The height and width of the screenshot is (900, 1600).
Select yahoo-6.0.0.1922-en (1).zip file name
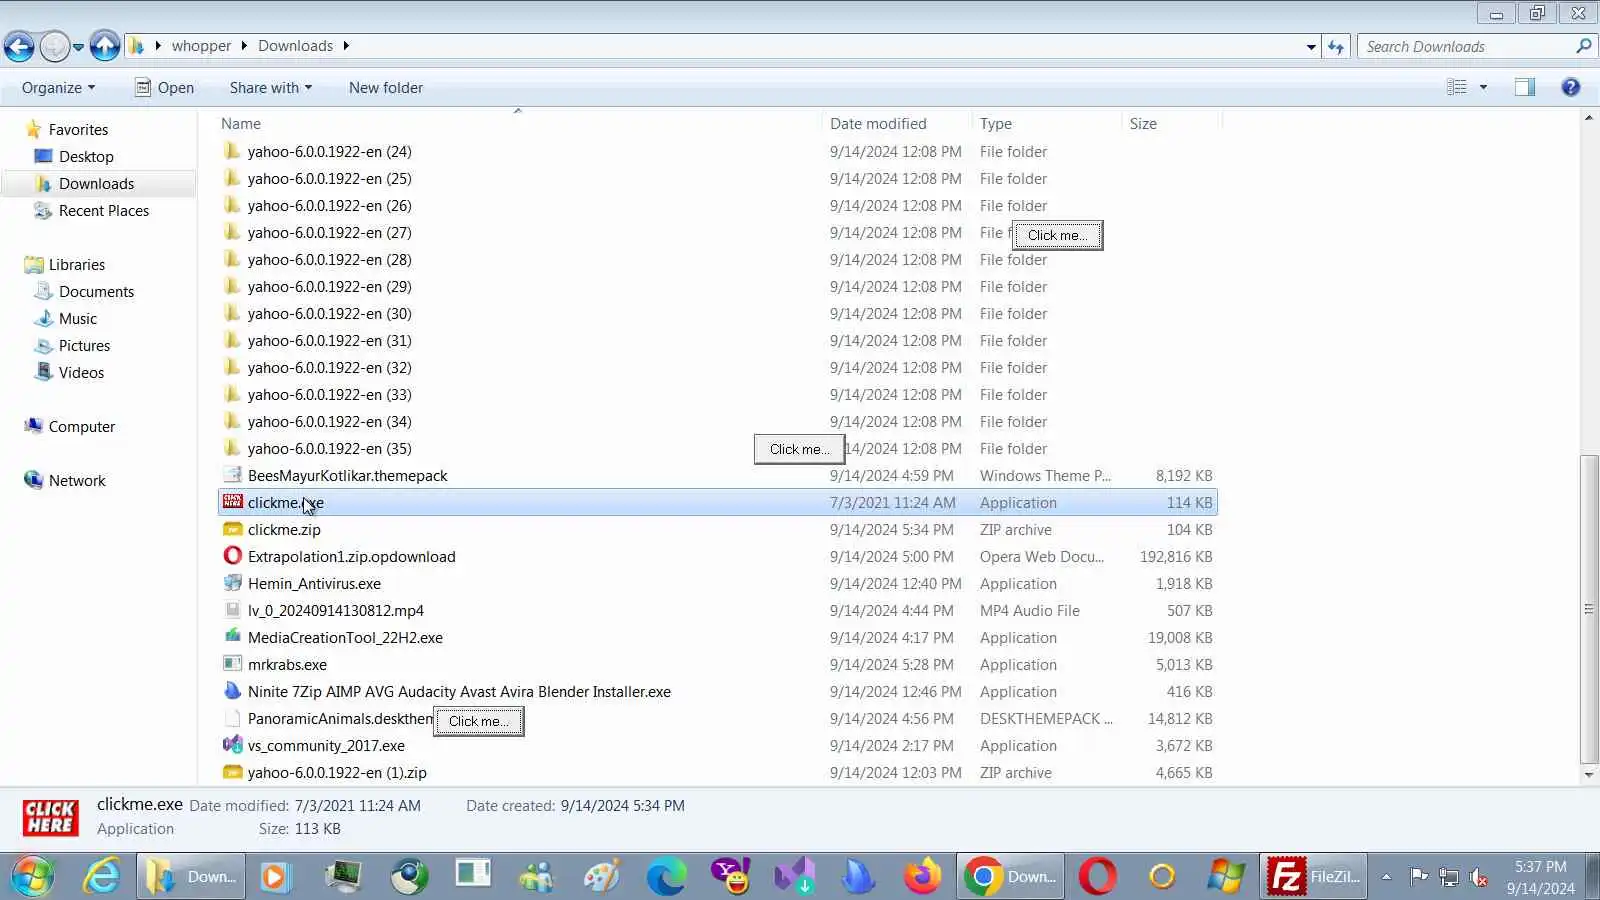pyautogui.click(x=337, y=772)
